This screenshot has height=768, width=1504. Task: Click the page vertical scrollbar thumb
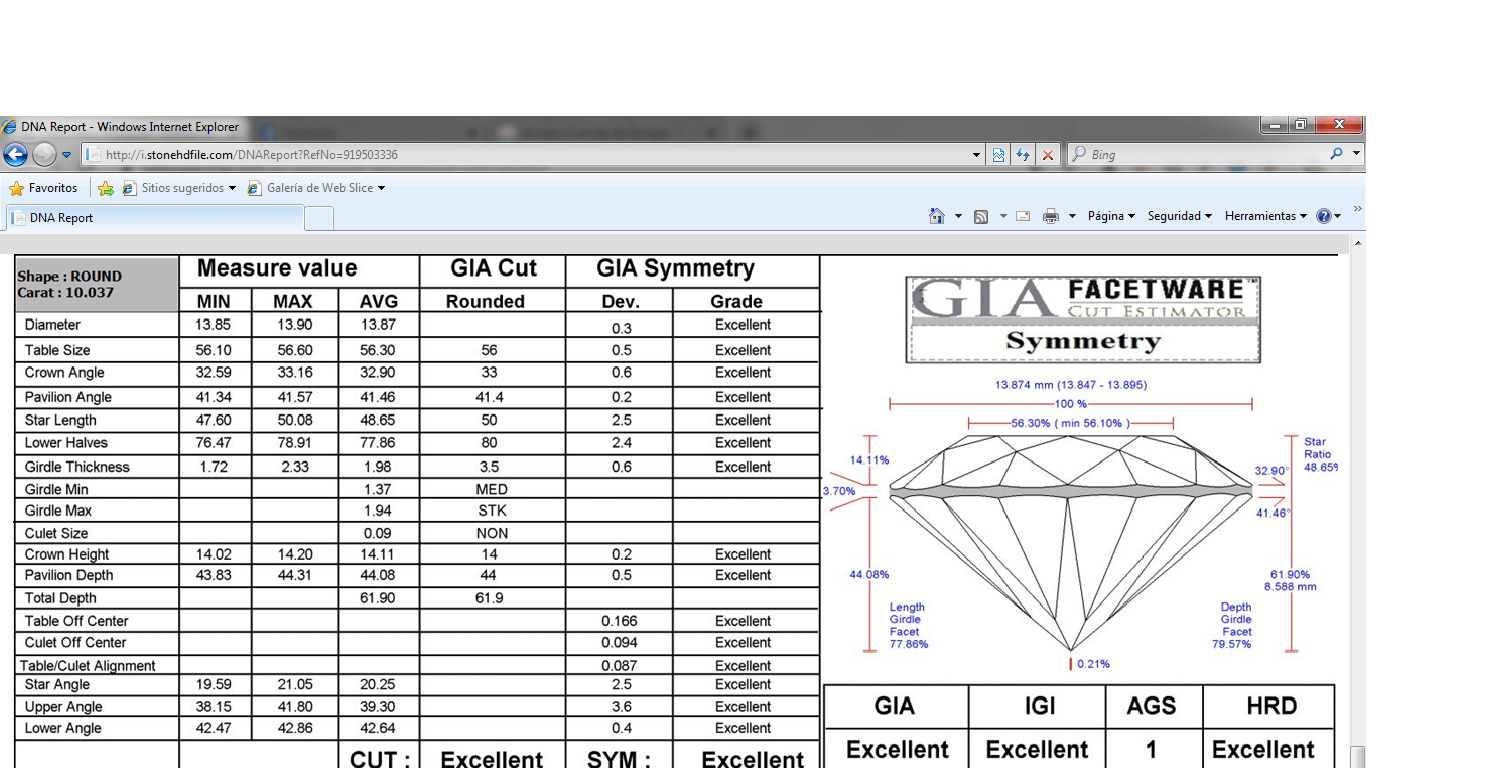click(1357, 758)
